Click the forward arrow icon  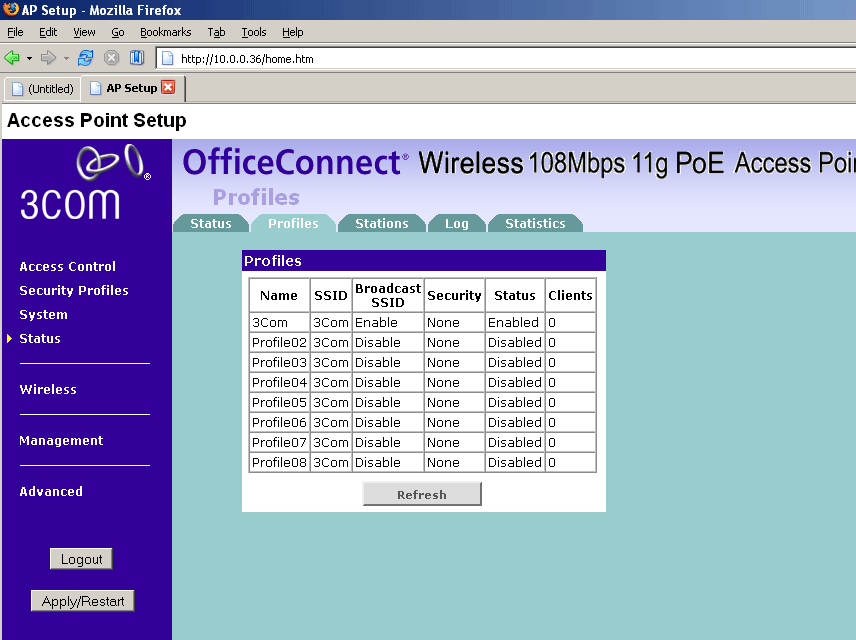pyautogui.click(x=49, y=57)
